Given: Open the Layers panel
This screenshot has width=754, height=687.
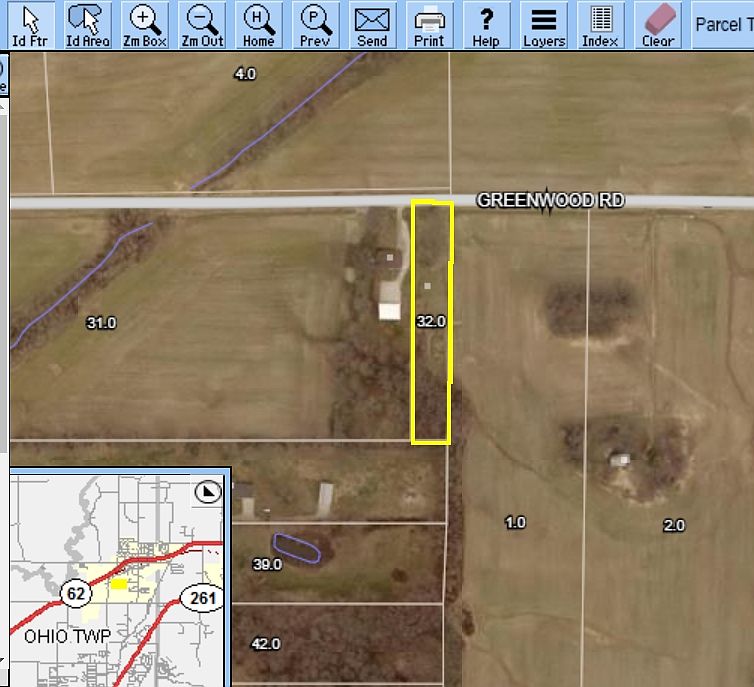Looking at the screenshot, I should [x=544, y=25].
